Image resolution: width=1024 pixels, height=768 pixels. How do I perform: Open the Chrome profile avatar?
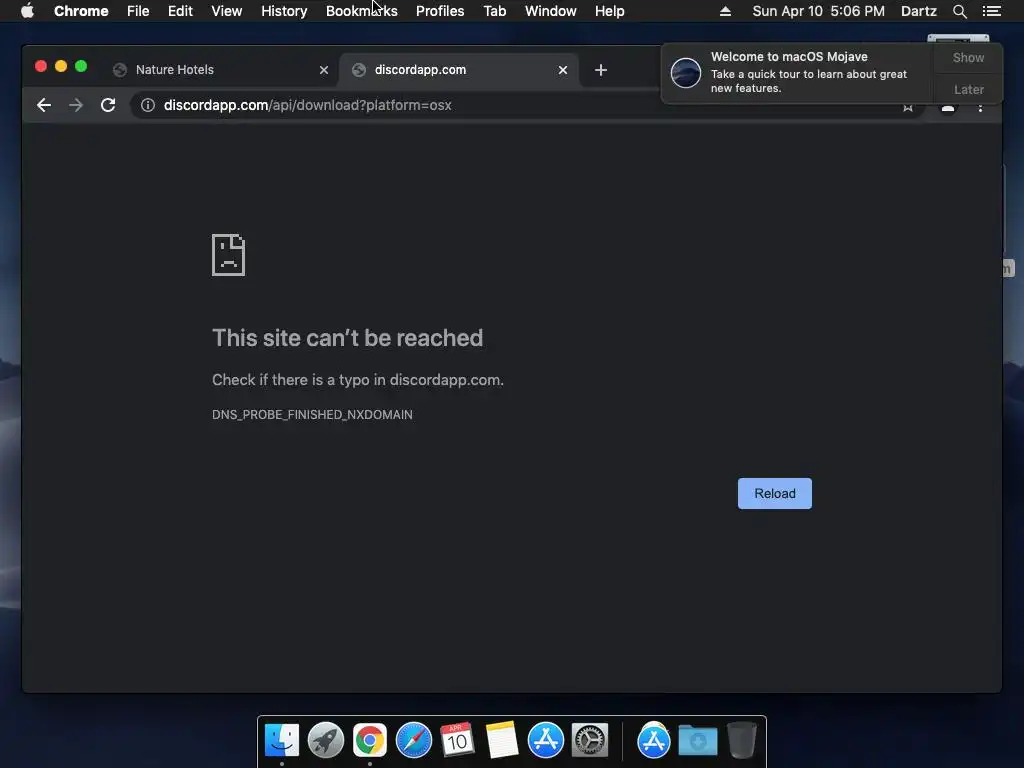click(x=948, y=107)
